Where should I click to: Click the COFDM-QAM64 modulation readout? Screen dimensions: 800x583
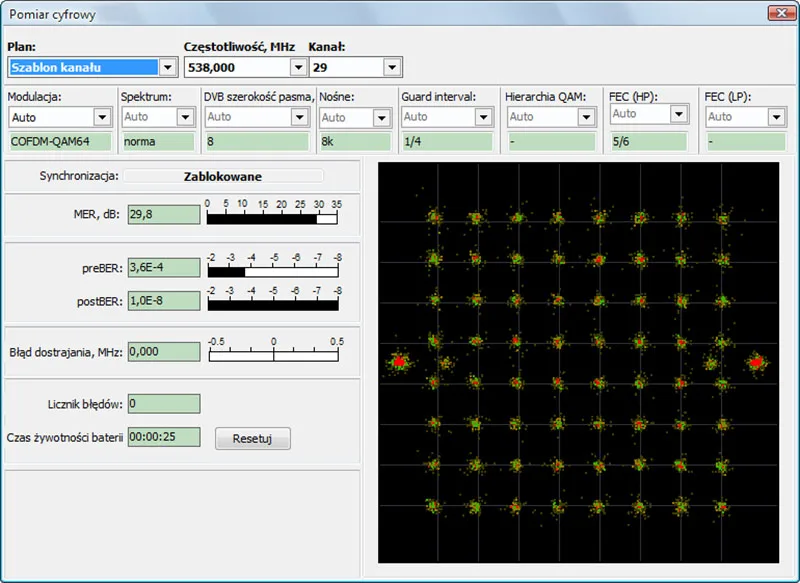60,141
